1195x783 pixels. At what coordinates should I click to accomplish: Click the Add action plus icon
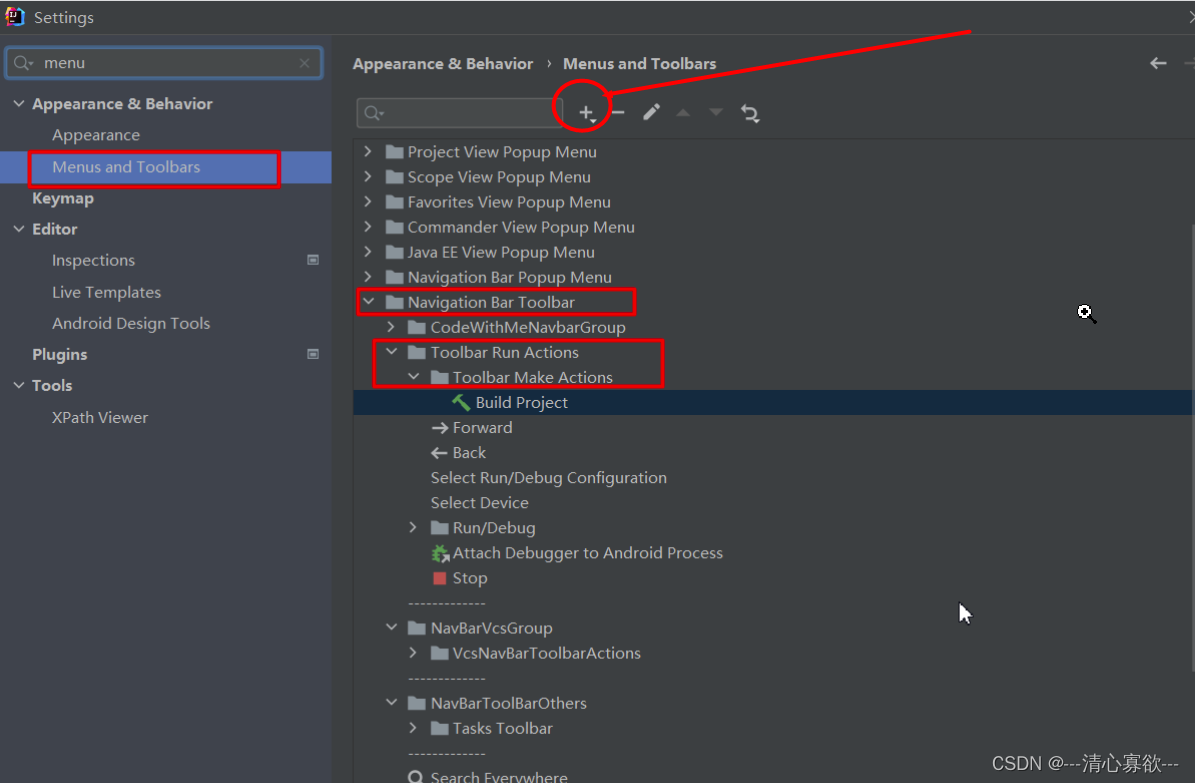coord(586,113)
